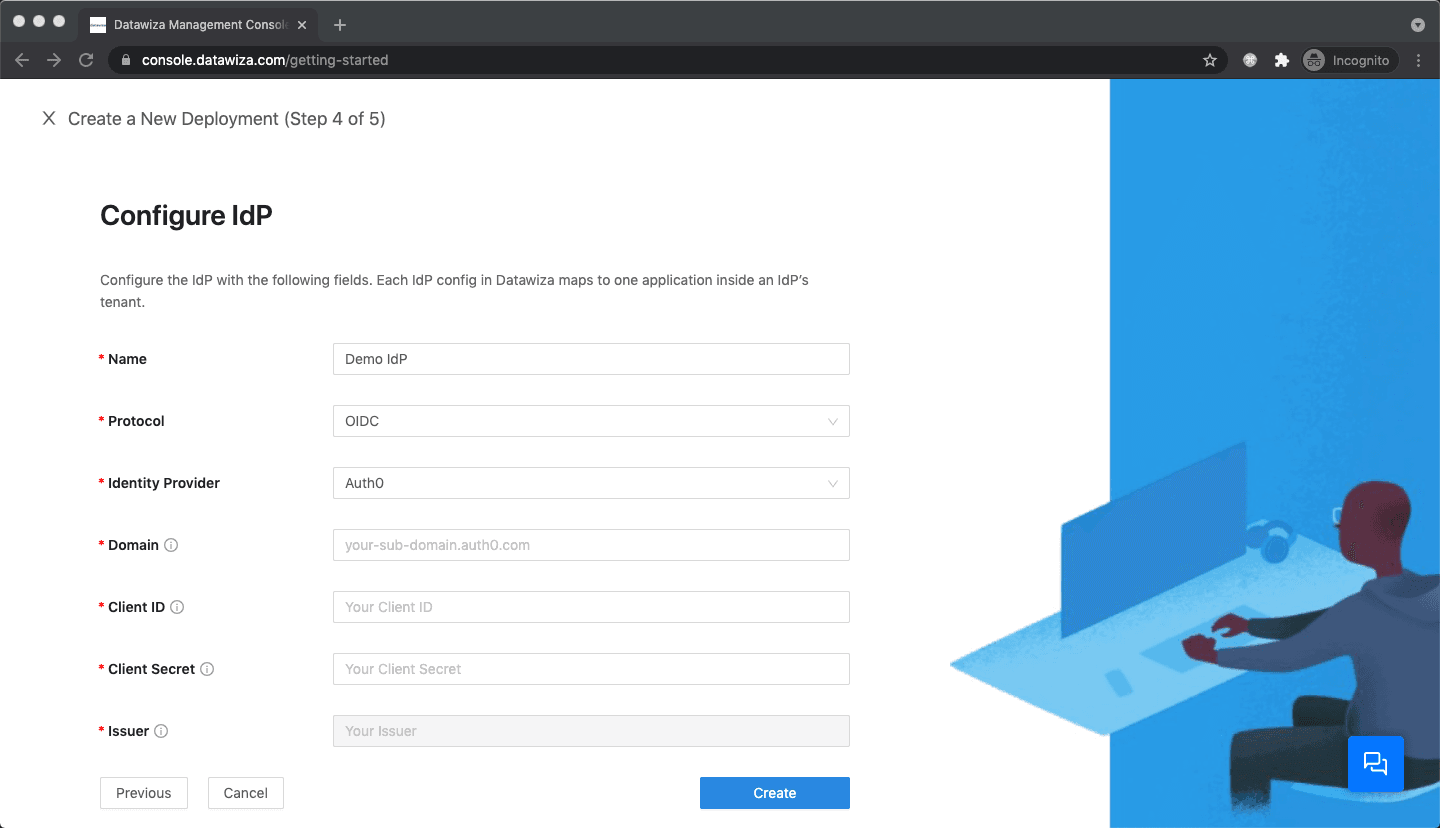The height and width of the screenshot is (828, 1440).
Task: Go forward in browser history
Action: [x=54, y=60]
